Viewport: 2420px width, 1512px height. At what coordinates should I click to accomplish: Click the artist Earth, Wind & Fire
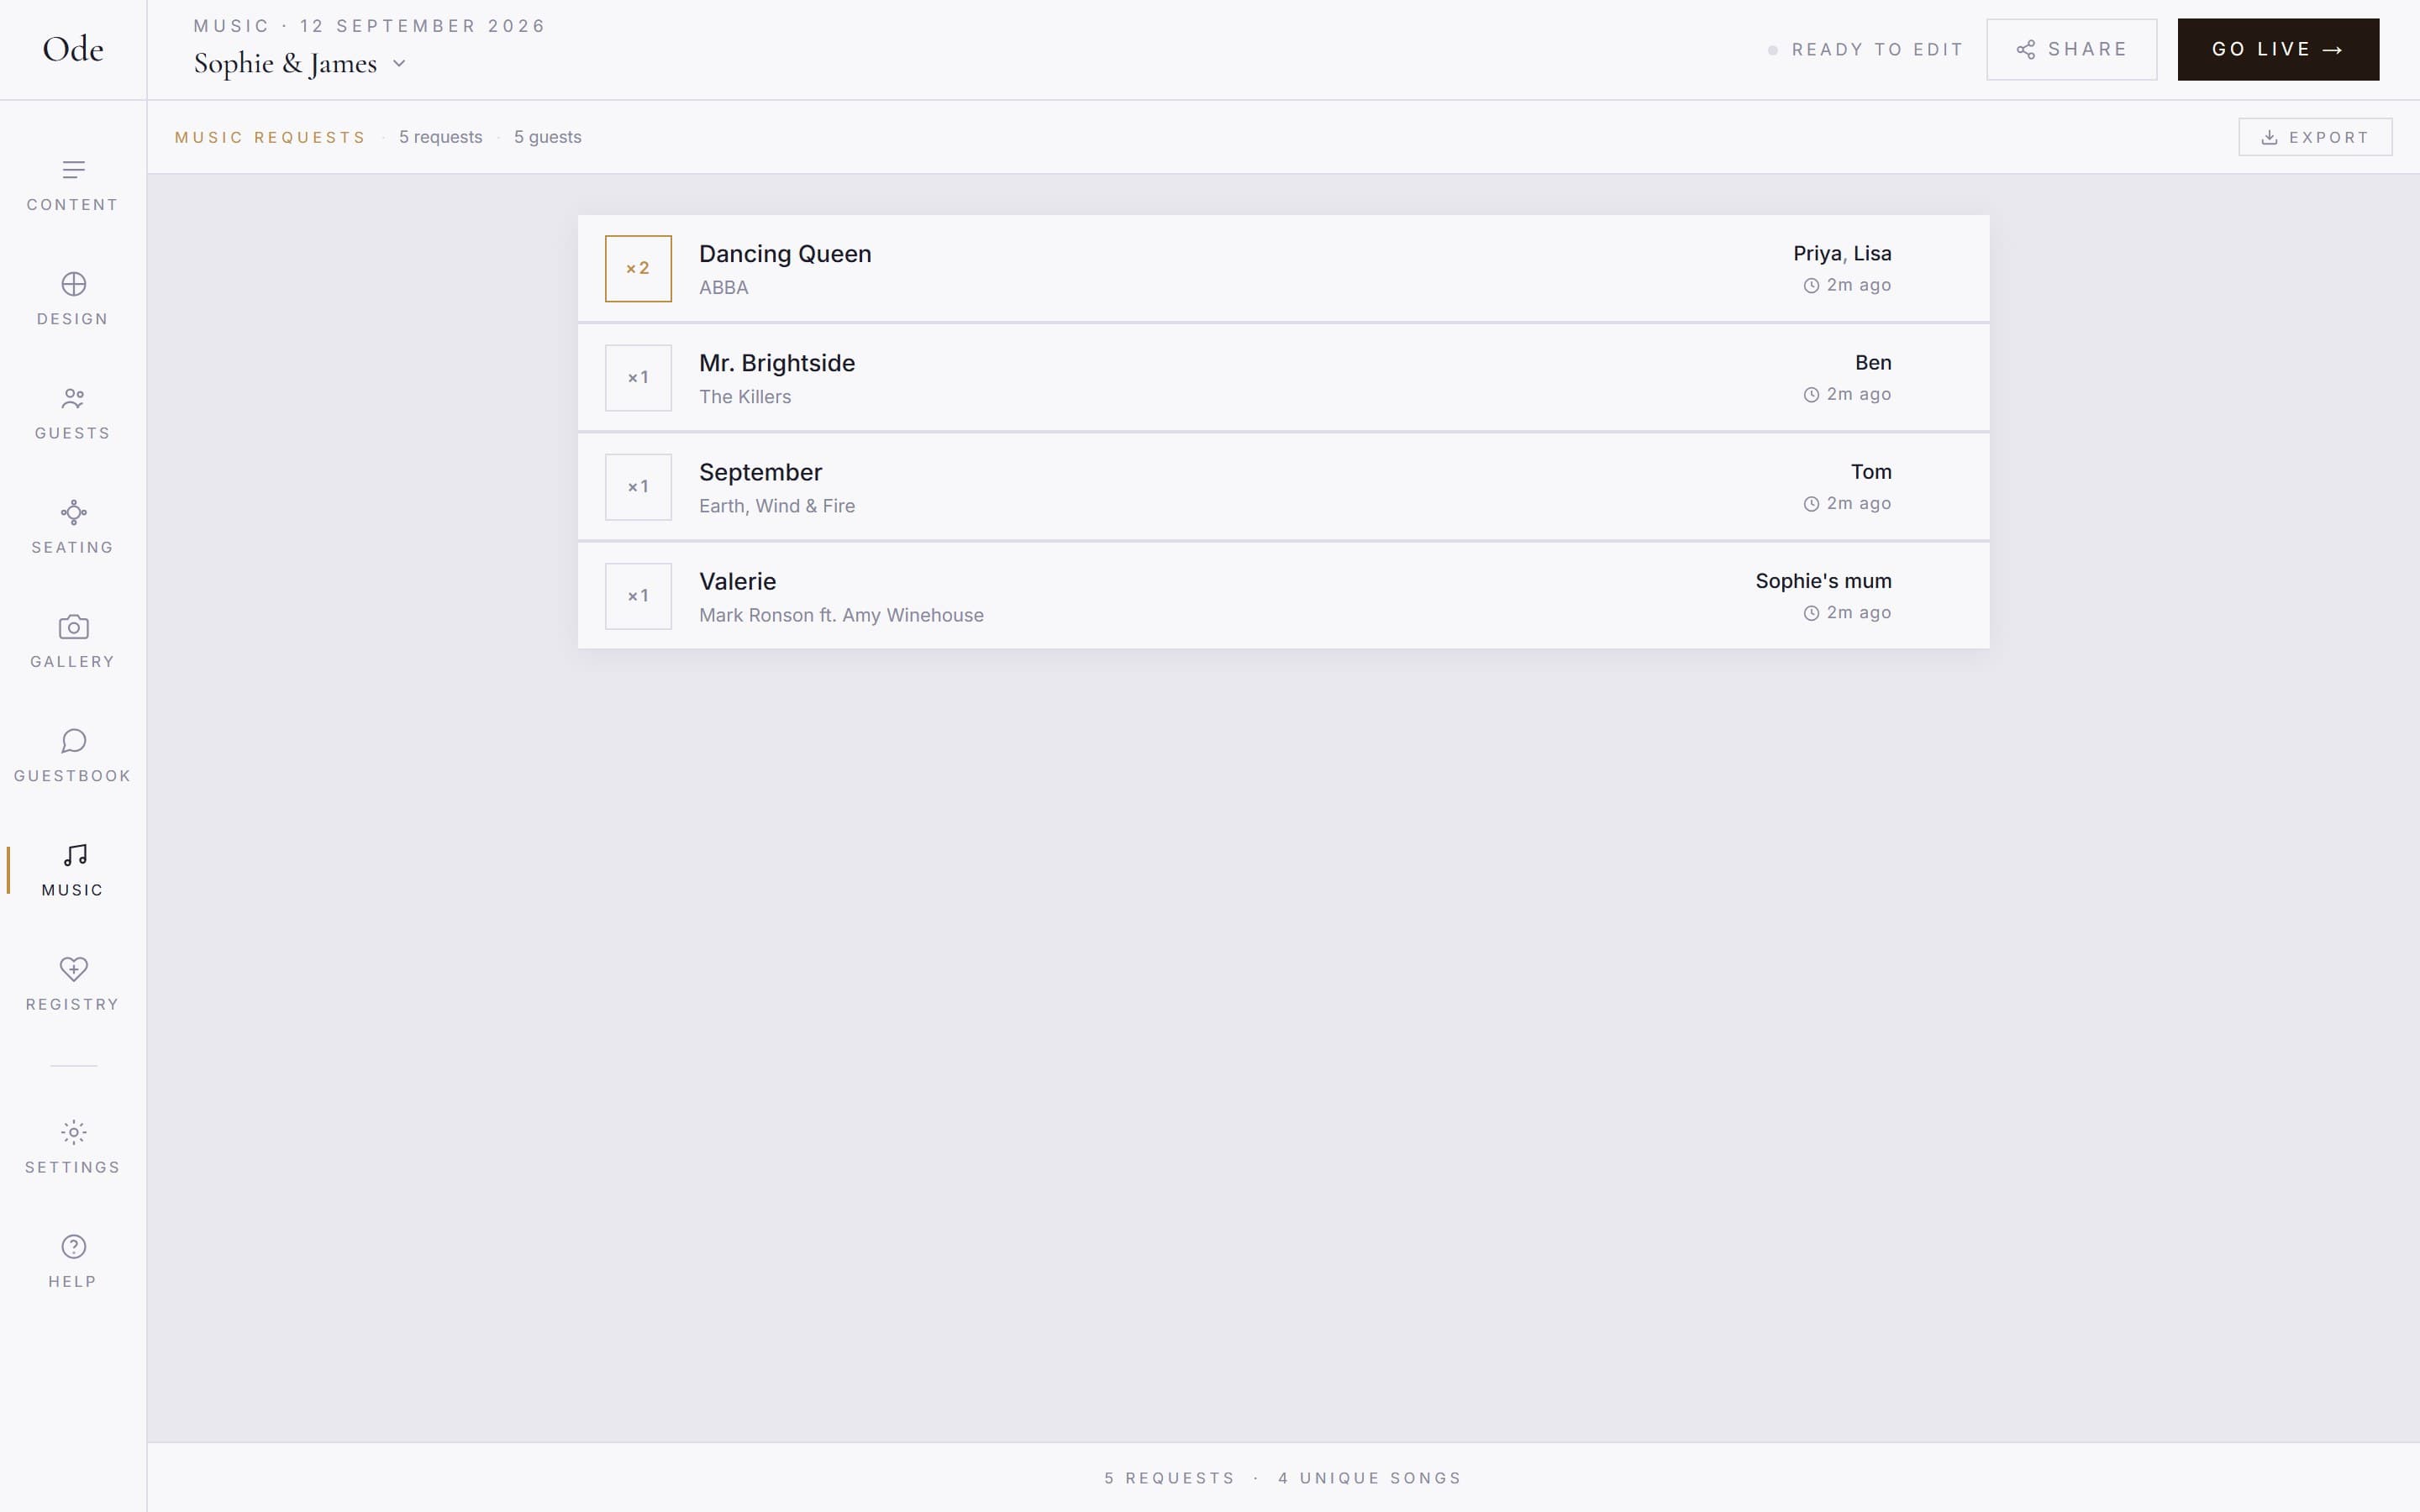pos(777,506)
